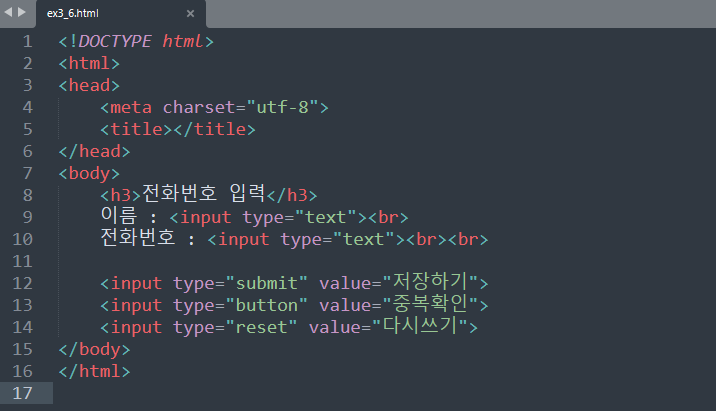Click line number 1 in the gutter
The height and width of the screenshot is (411, 716).
[28, 42]
